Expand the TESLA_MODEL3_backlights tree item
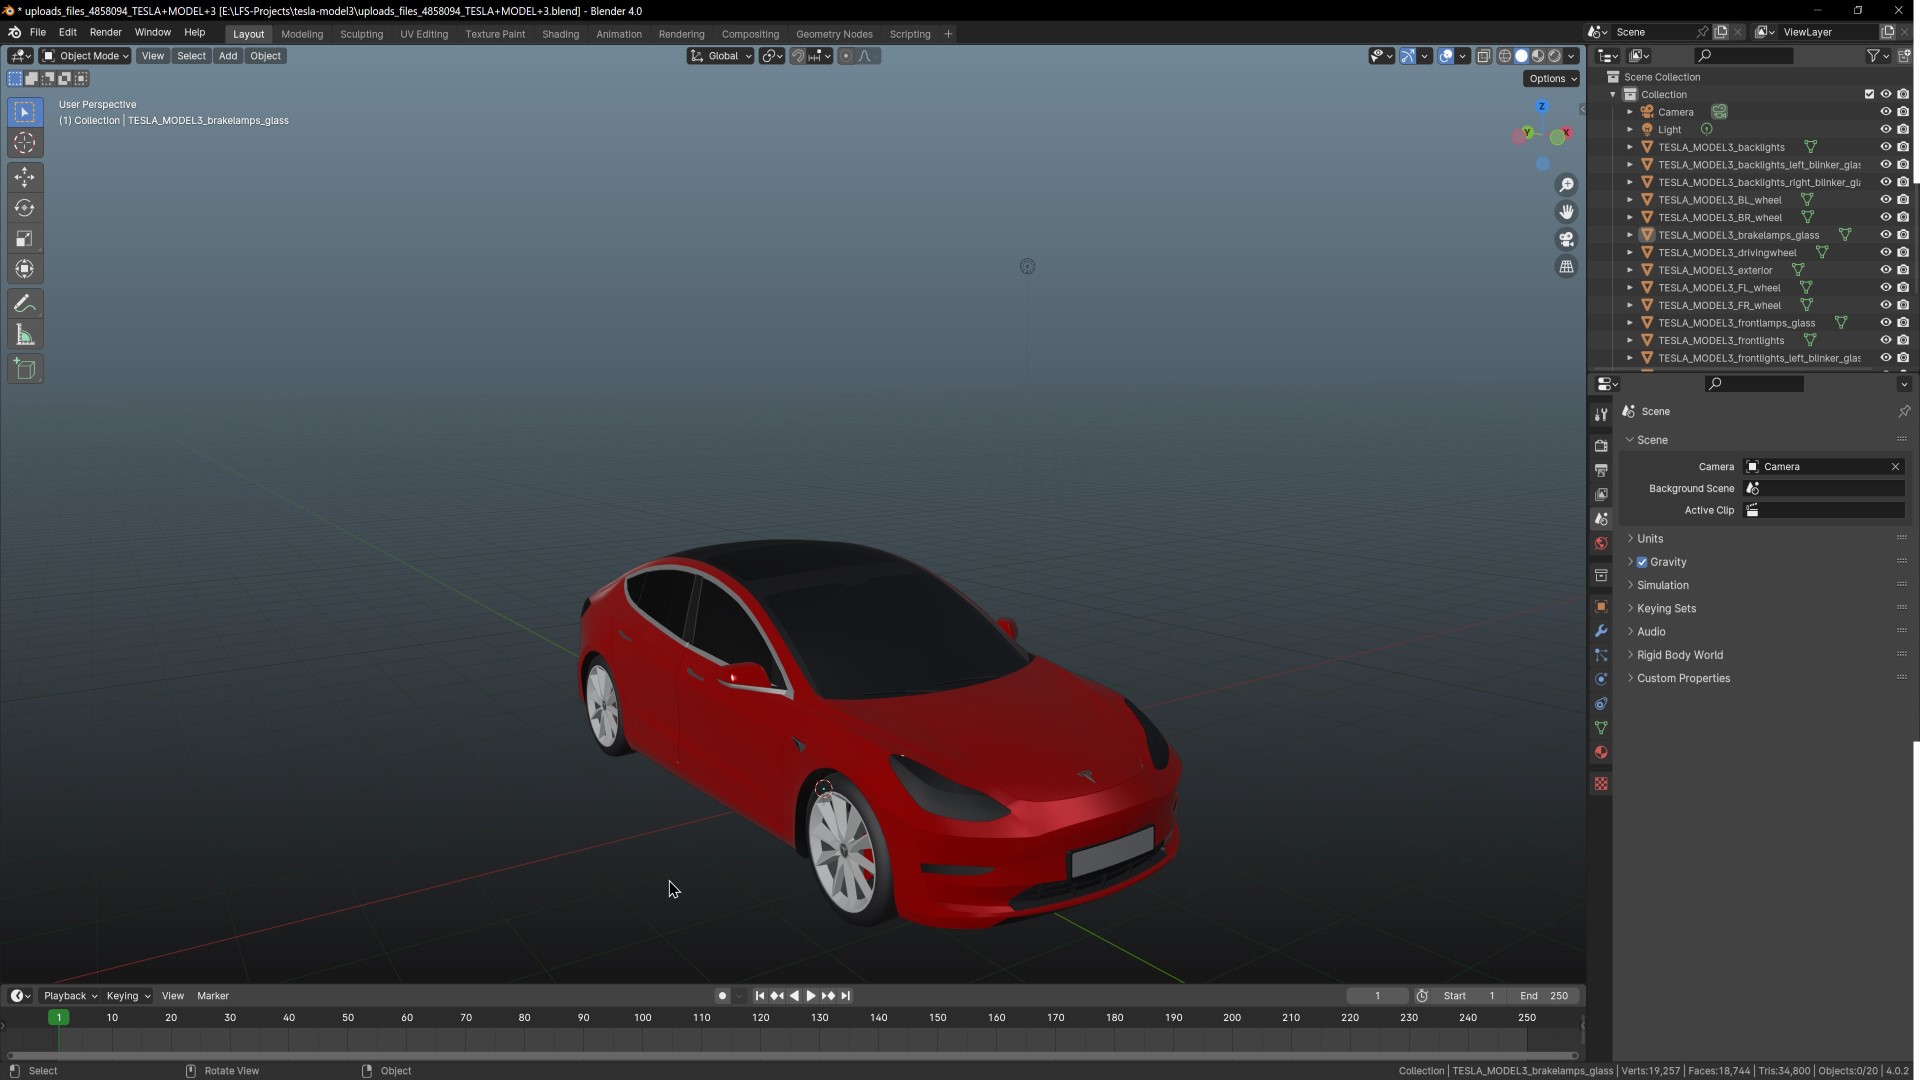1920x1080 pixels. [1630, 147]
